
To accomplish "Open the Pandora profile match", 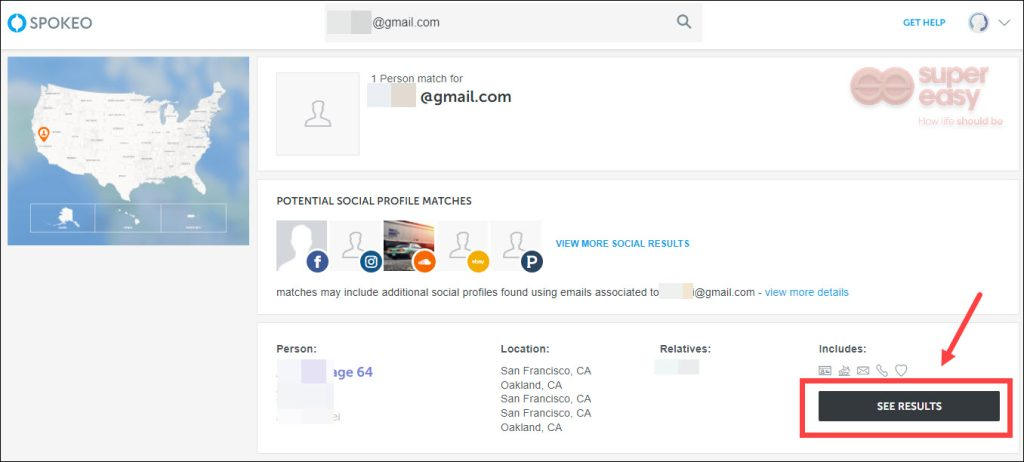I will point(516,246).
